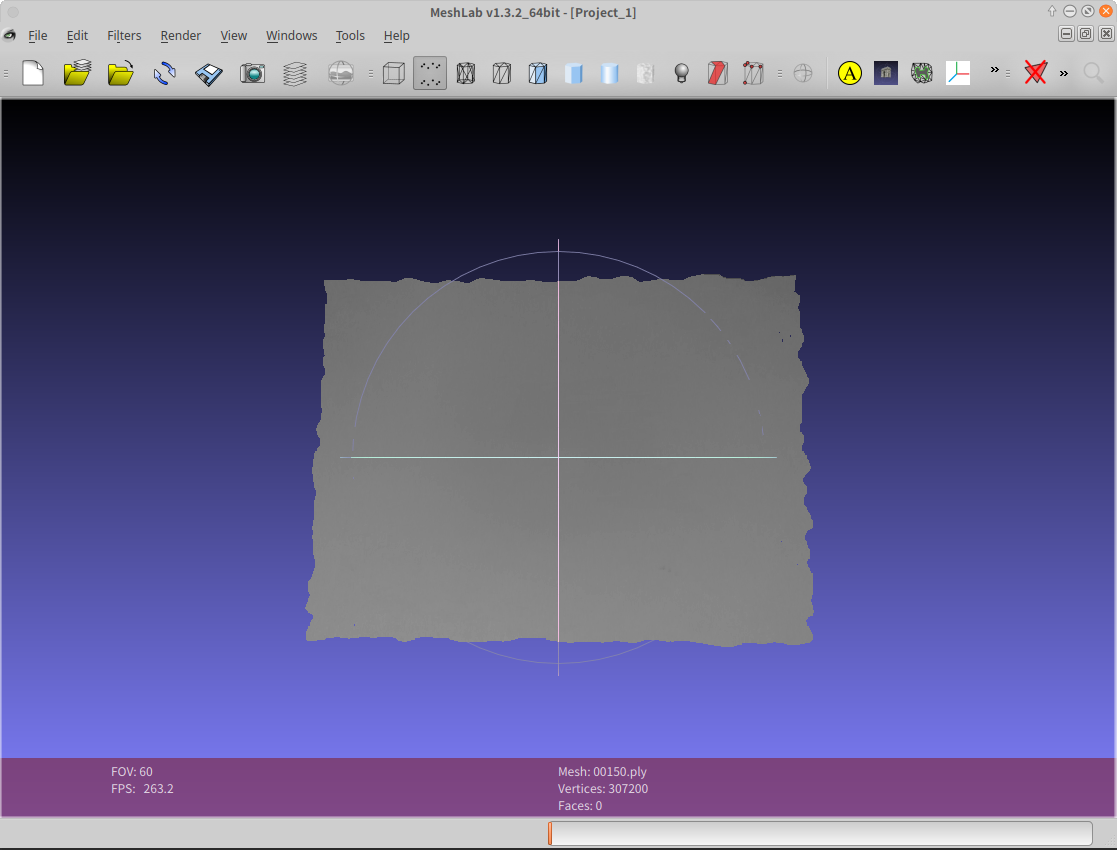Screen dimensions: 1117x850
Task: Switch to smooth shading render mode
Action: pos(610,73)
